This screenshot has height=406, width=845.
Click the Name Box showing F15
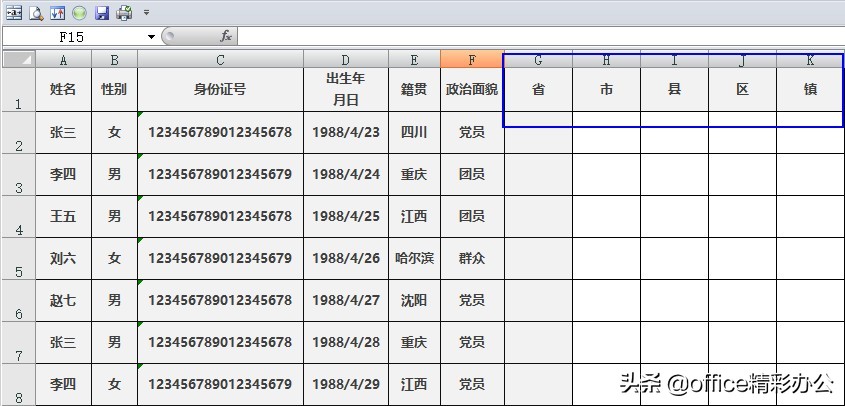72,37
